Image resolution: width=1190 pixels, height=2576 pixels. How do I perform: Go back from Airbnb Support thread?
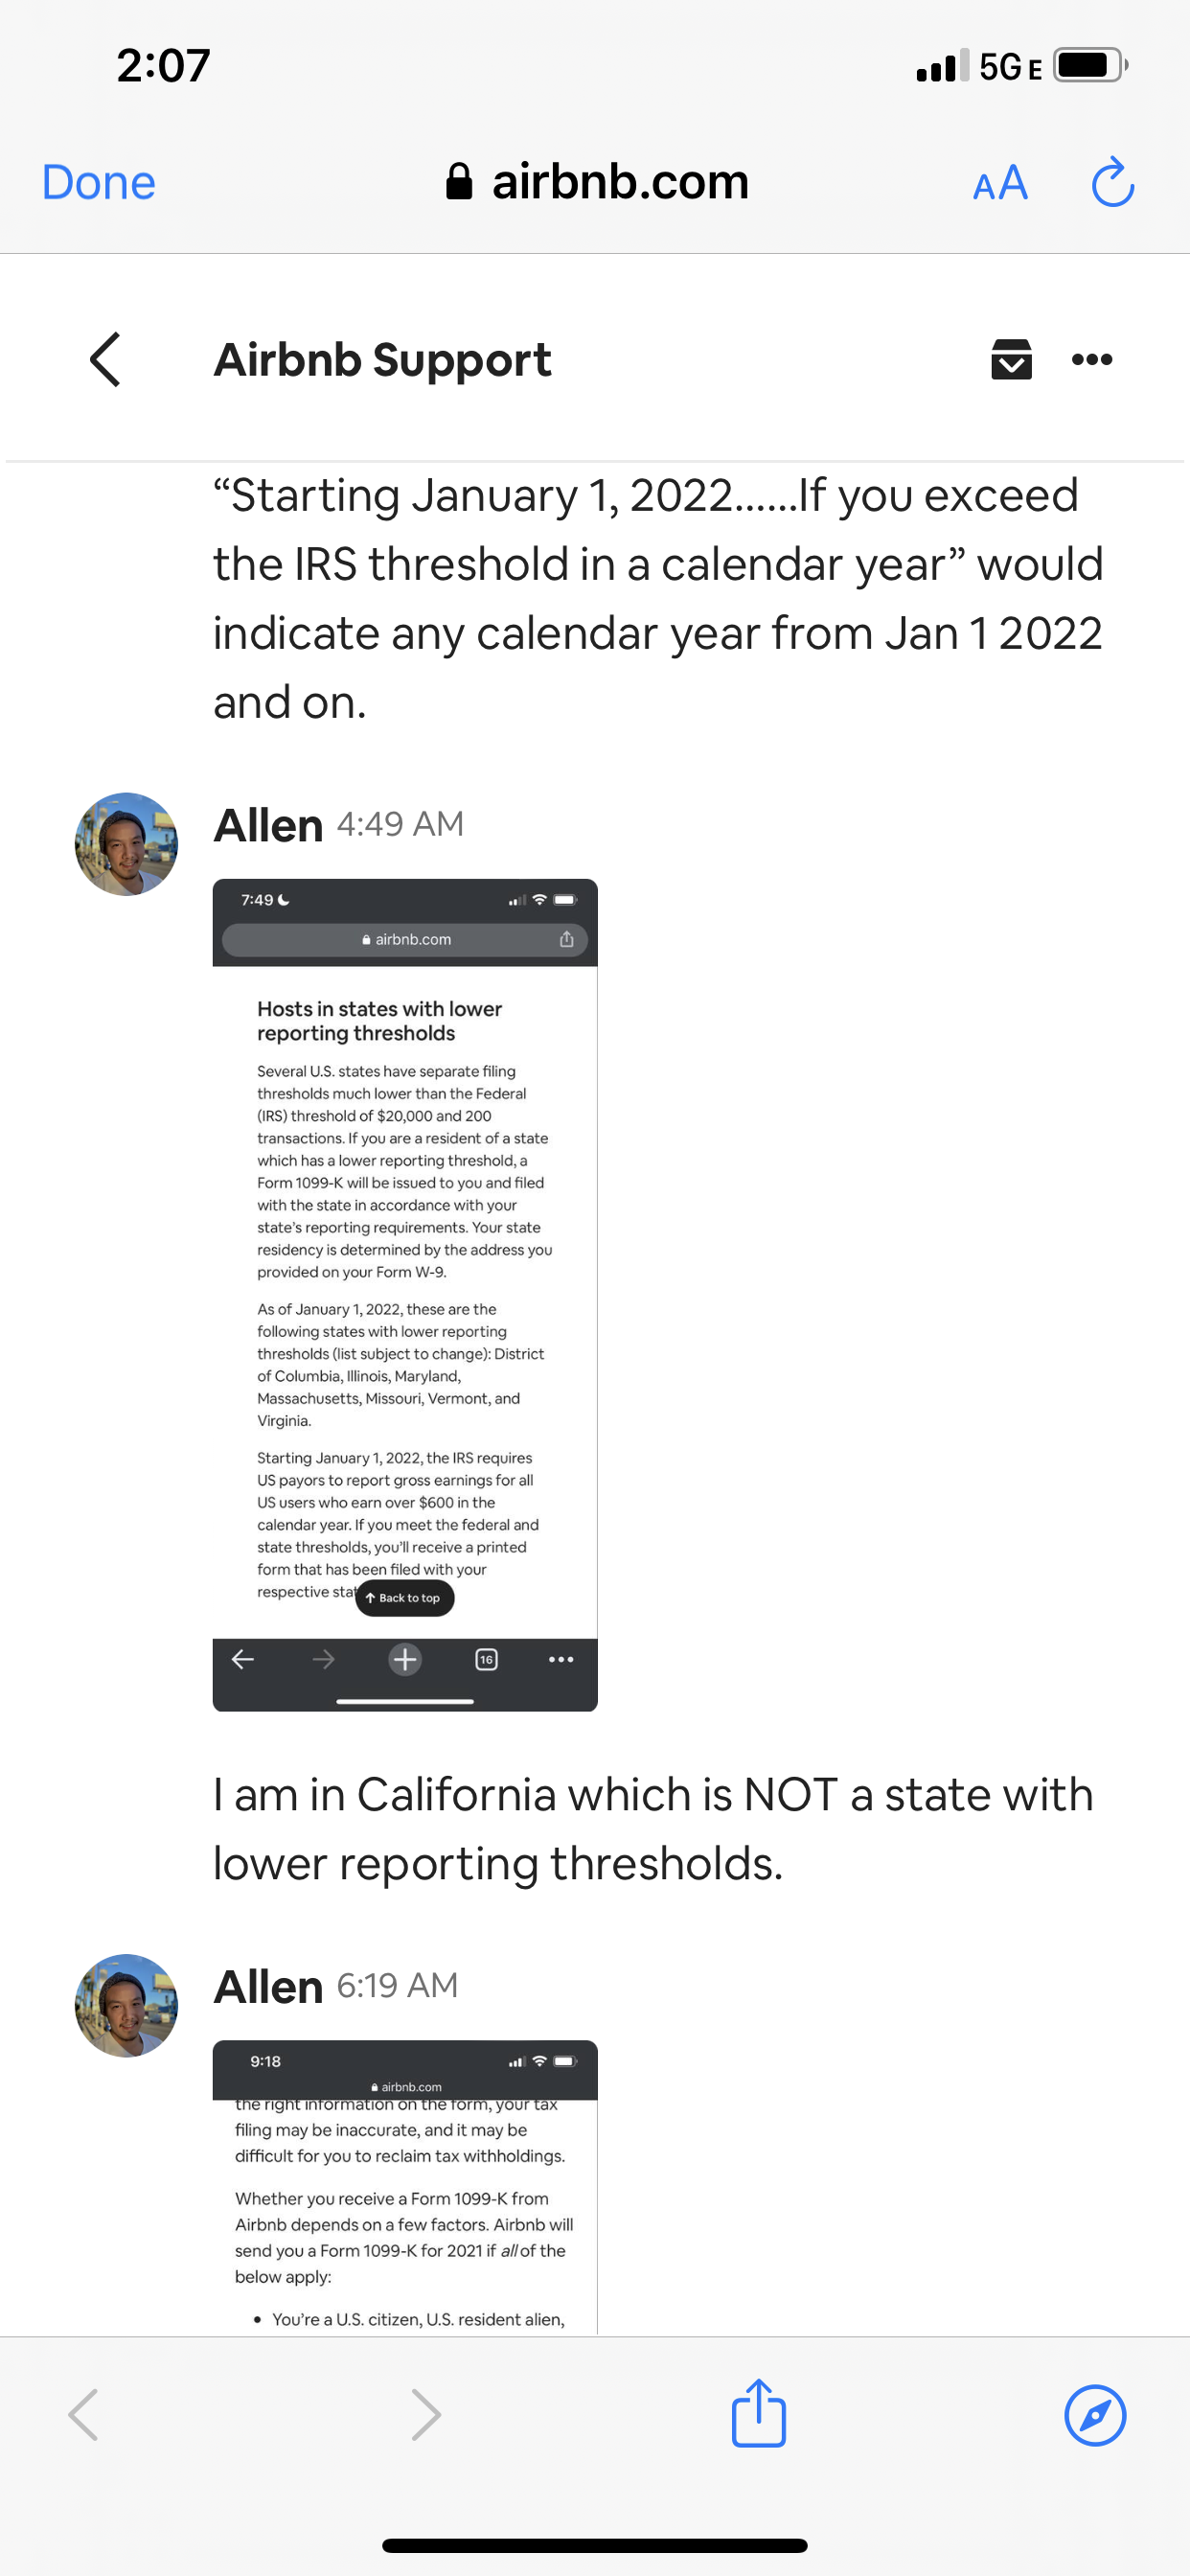[x=106, y=360]
